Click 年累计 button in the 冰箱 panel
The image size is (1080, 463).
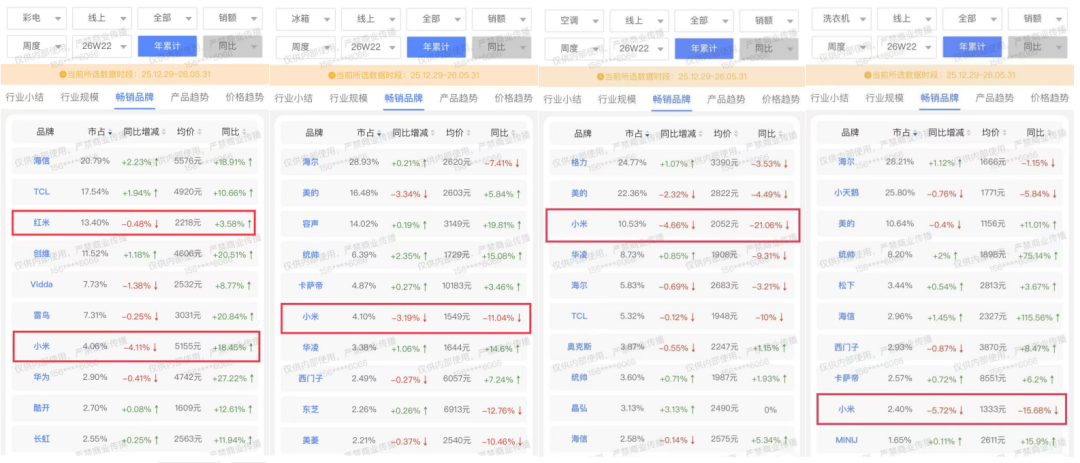pos(436,48)
